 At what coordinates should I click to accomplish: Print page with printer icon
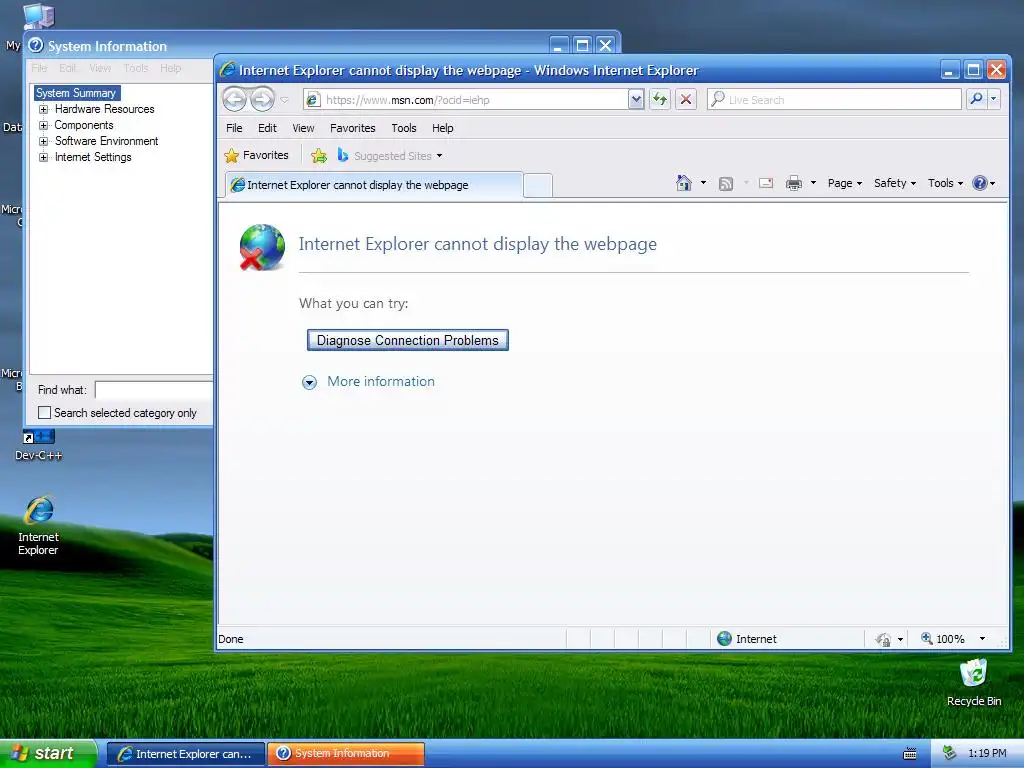(x=793, y=184)
